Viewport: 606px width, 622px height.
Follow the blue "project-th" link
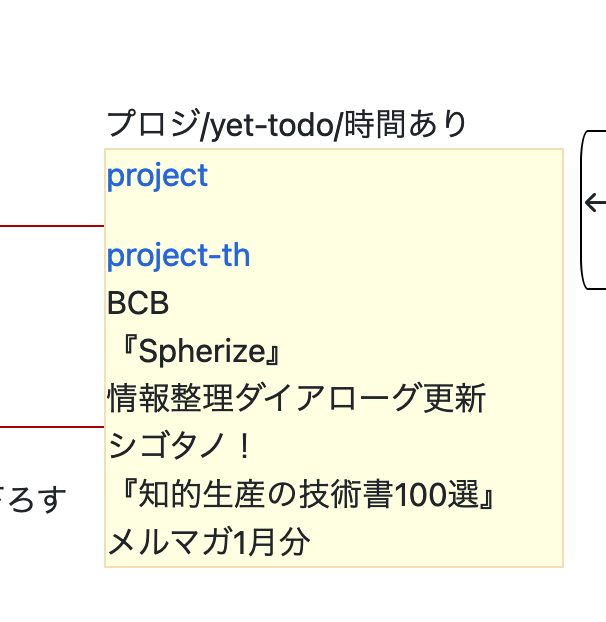(178, 255)
